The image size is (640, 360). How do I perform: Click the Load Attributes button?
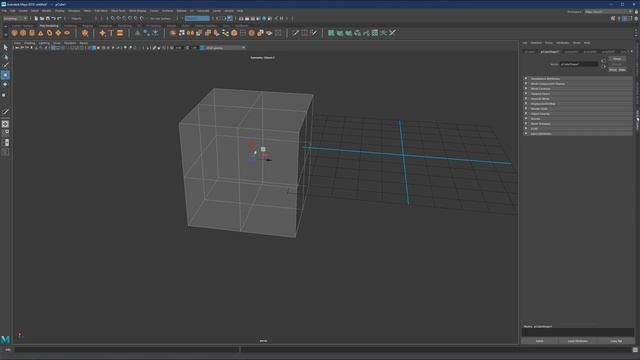click(578, 341)
